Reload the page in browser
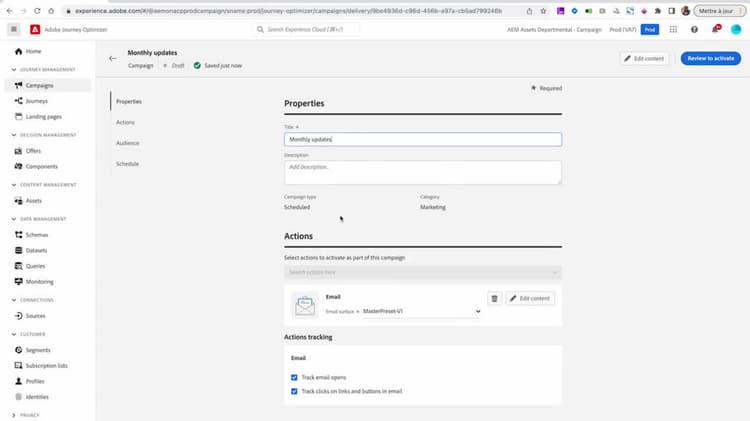This screenshot has width=750, height=421. [x=37, y=11]
